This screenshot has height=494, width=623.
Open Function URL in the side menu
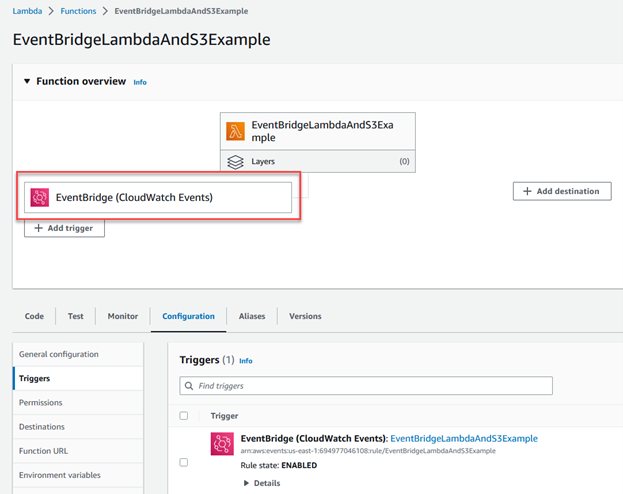click(78, 451)
